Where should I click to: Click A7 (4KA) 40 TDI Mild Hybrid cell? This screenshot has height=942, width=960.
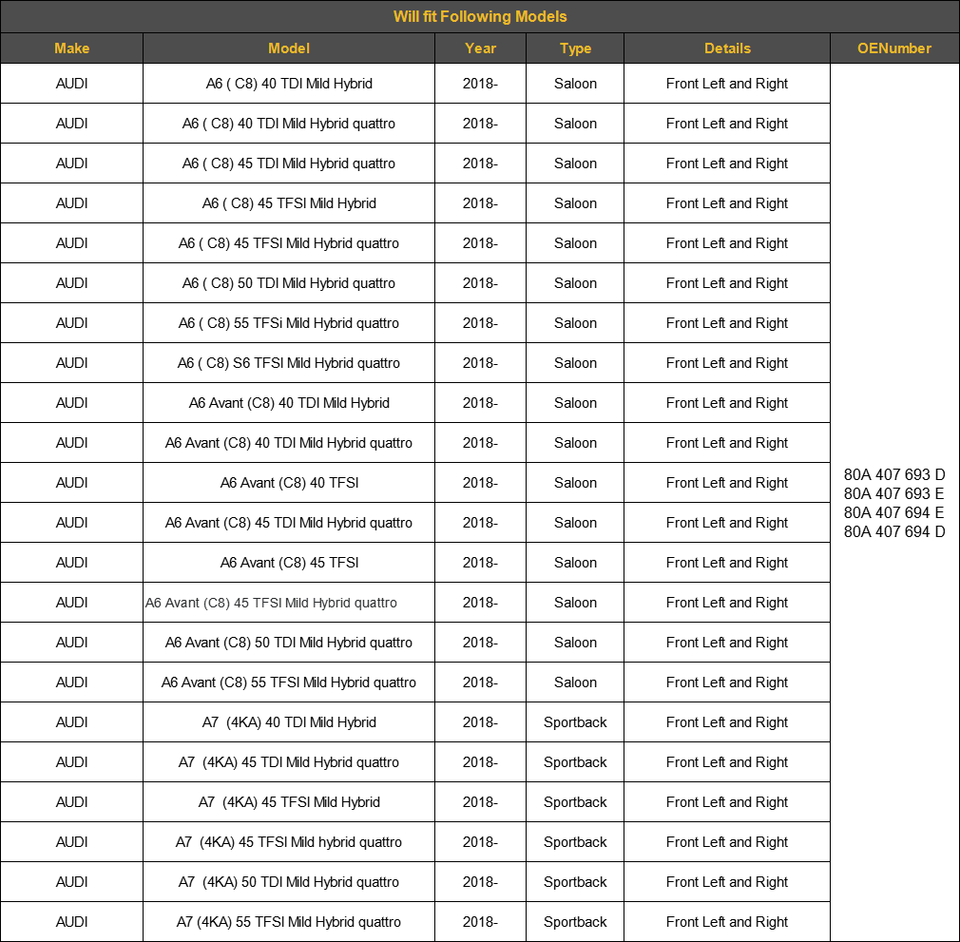(x=289, y=722)
